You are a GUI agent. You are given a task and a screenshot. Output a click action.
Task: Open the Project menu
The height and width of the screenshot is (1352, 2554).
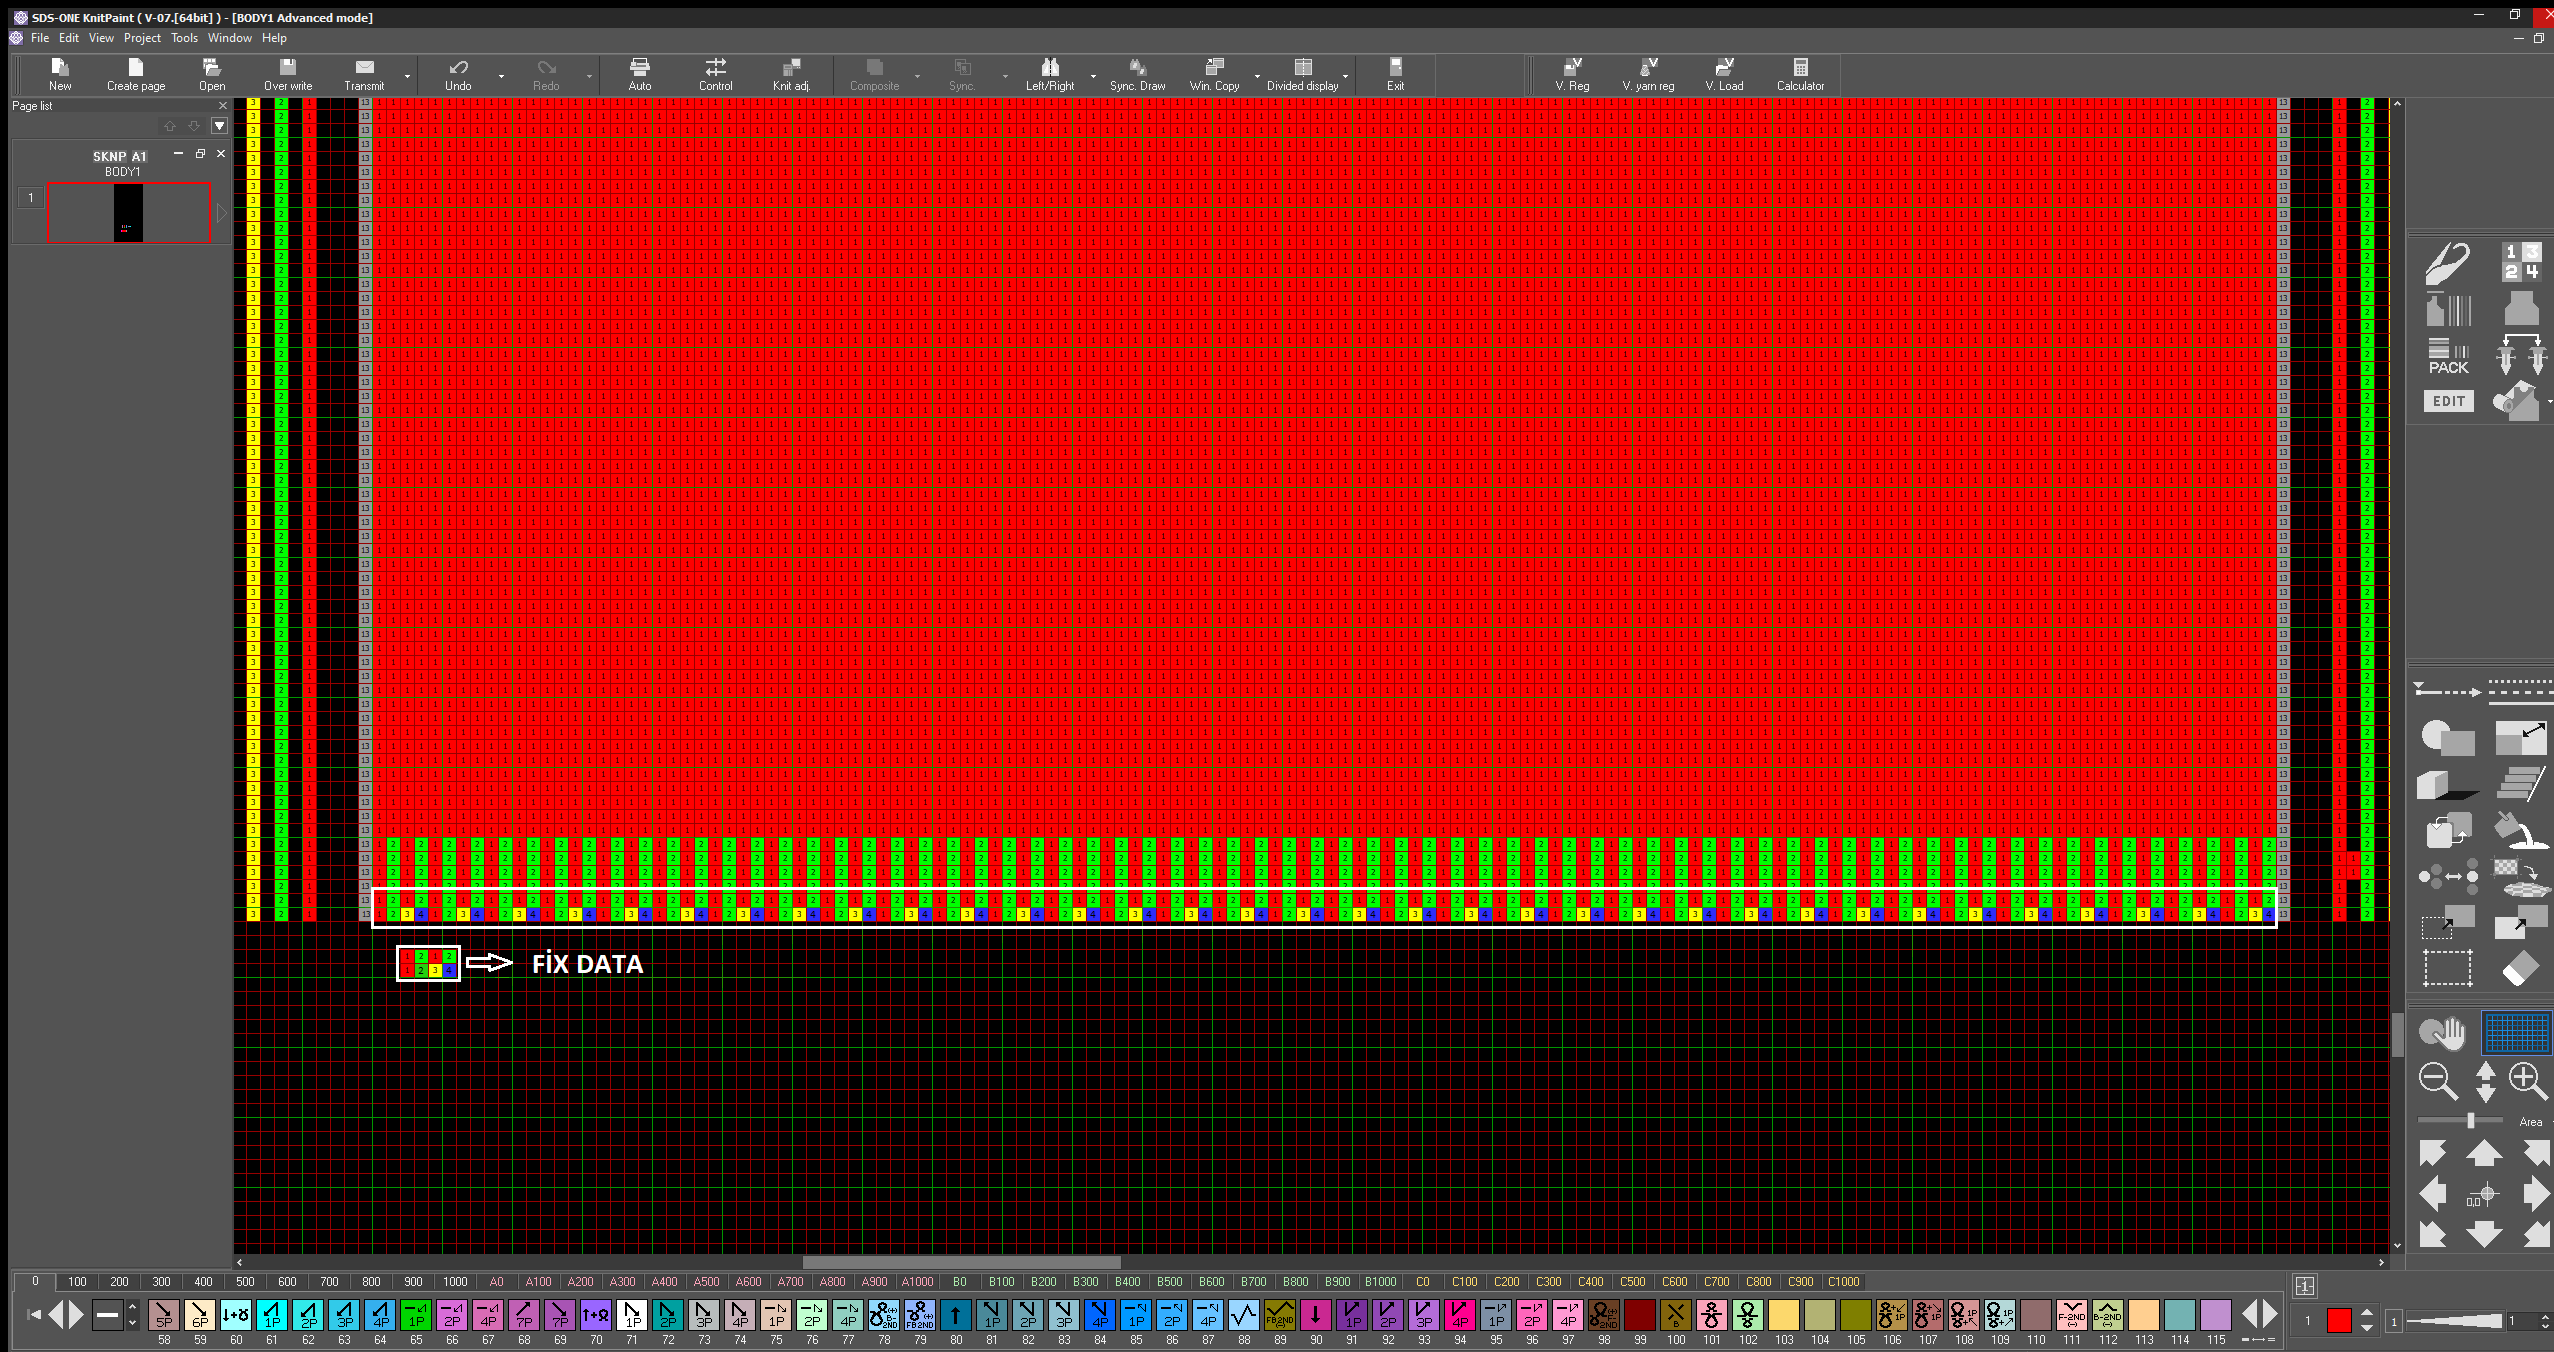142,38
